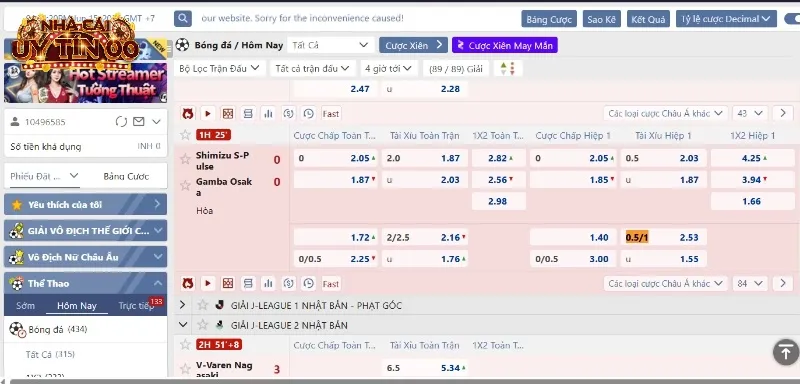Click the hot bear icon in the row with the 43 dropdown
Viewport: 800px width, 384px height.
point(188,113)
